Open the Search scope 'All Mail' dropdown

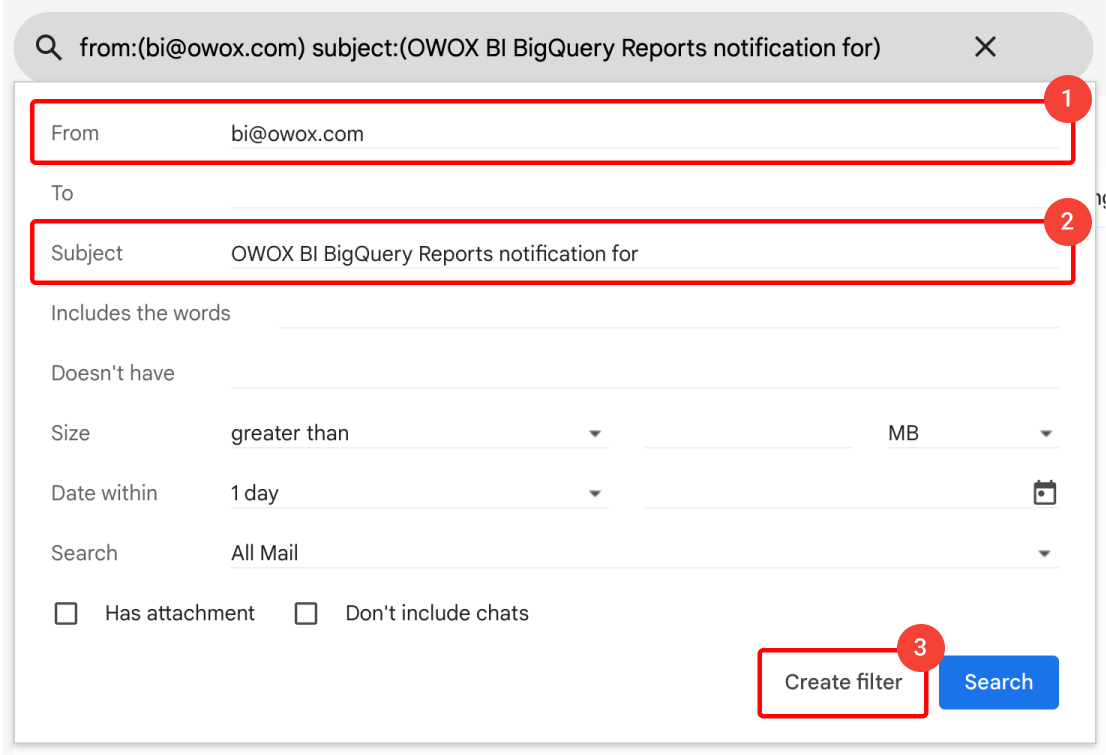tap(645, 552)
